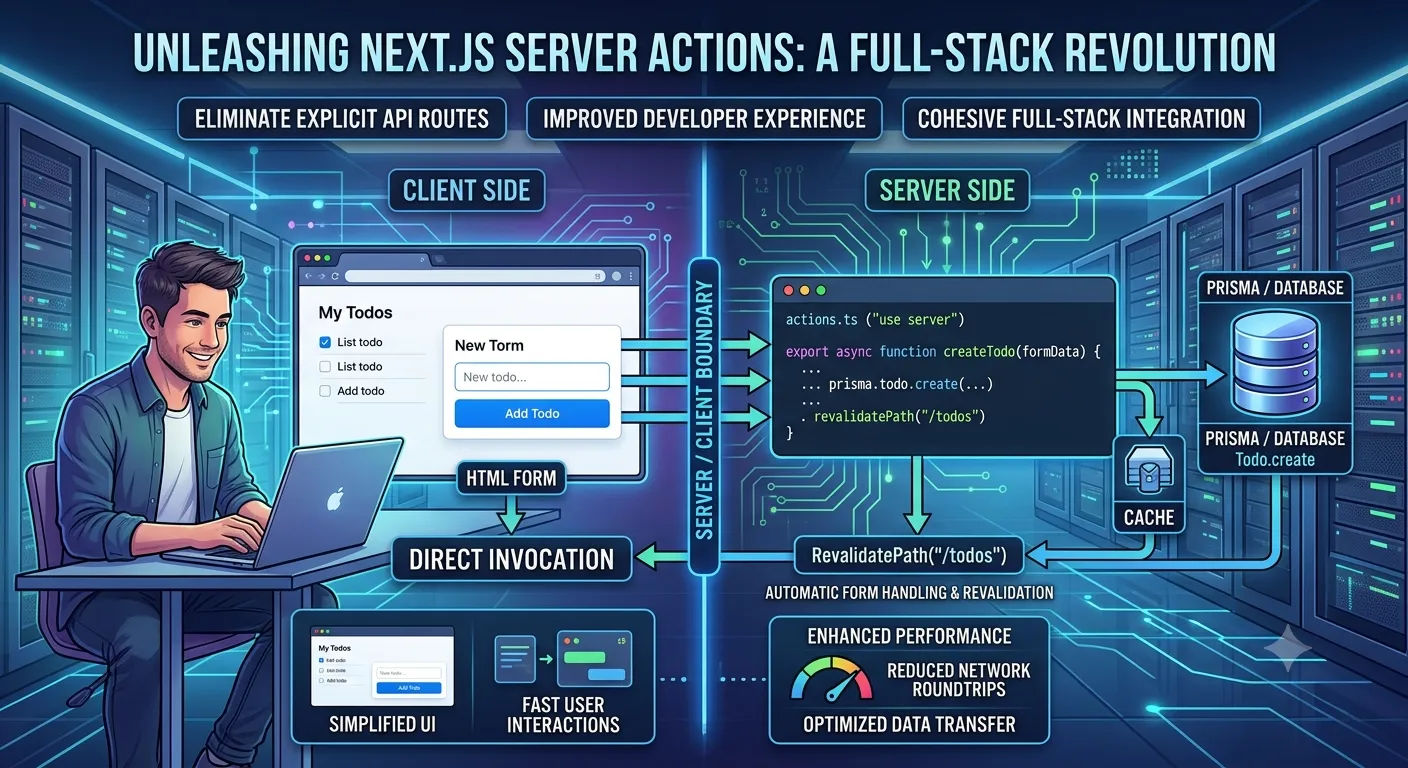Click the browser profile avatar circle
Viewport: 1408px width, 768px height.
[x=616, y=276]
